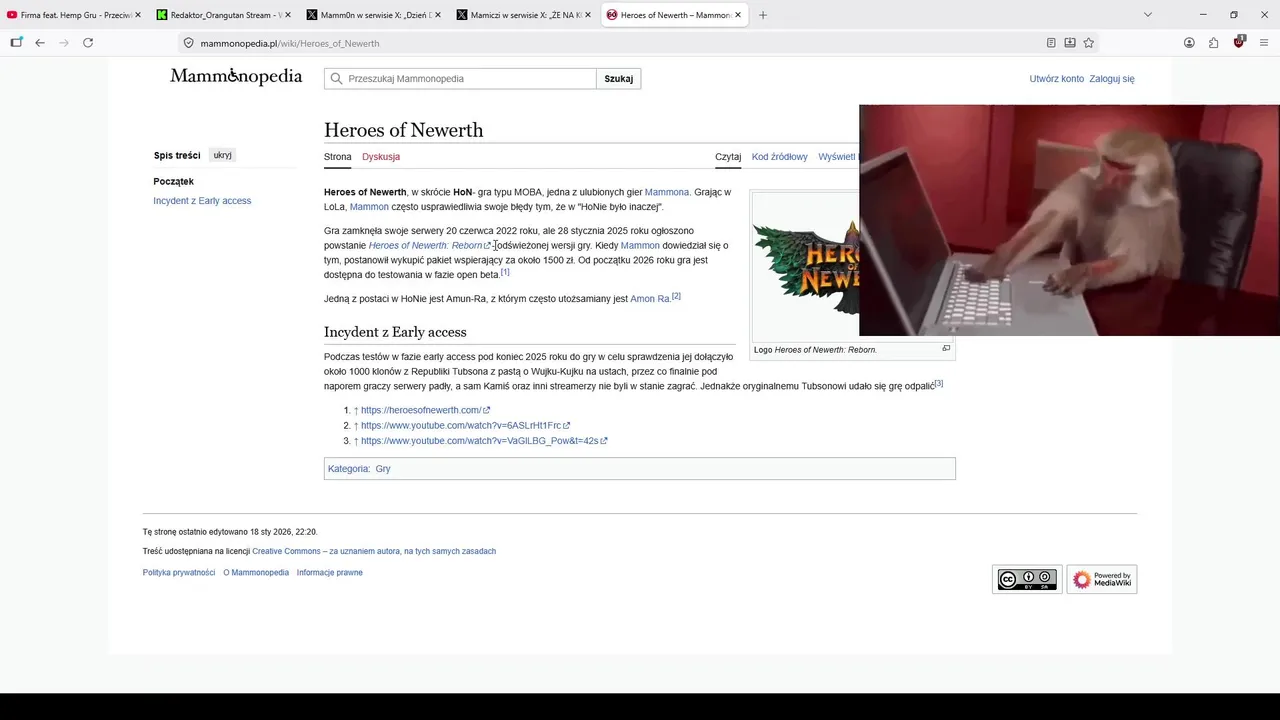Image resolution: width=1280 pixels, height=720 pixels.
Task: Click the Przeszukaj Mammonopedia search field
Action: click(460, 79)
